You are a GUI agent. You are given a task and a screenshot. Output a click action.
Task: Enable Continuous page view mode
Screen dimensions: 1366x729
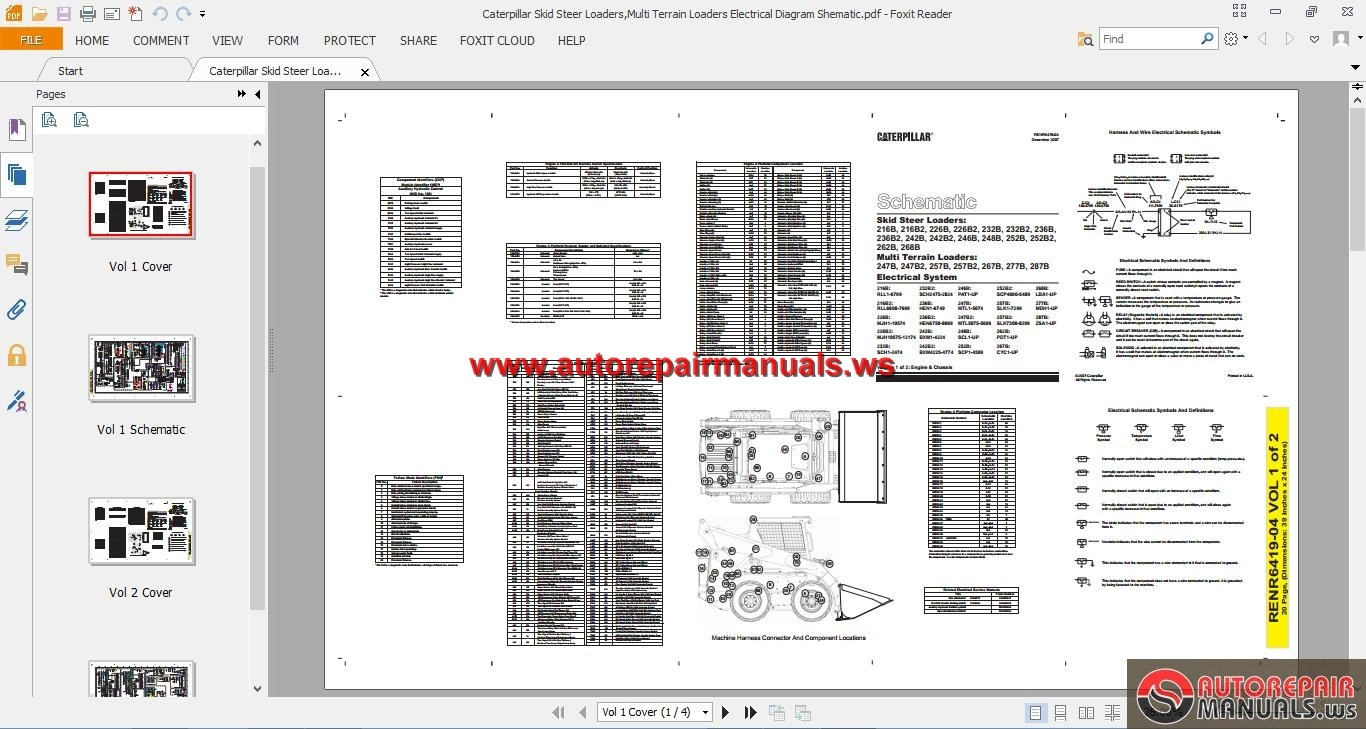pos(1062,713)
